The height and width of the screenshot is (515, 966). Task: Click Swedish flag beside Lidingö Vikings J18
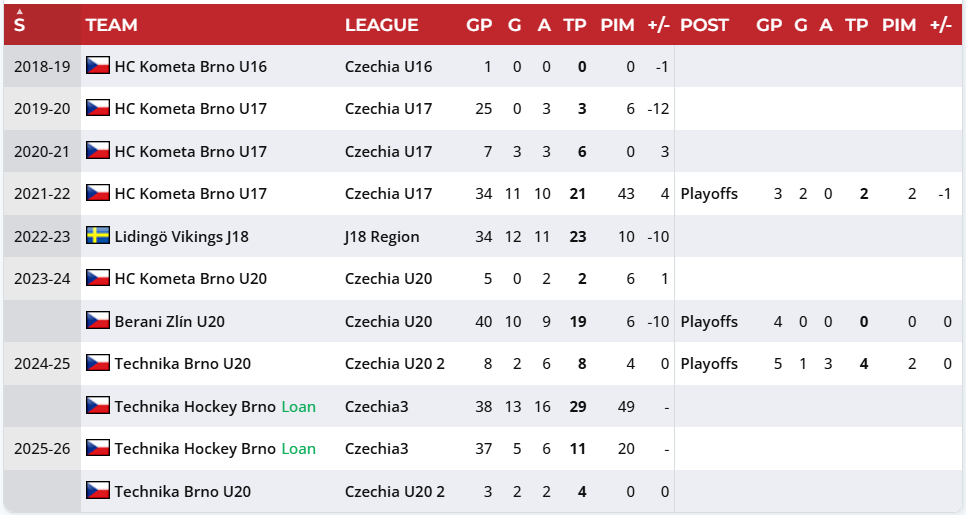(98, 235)
